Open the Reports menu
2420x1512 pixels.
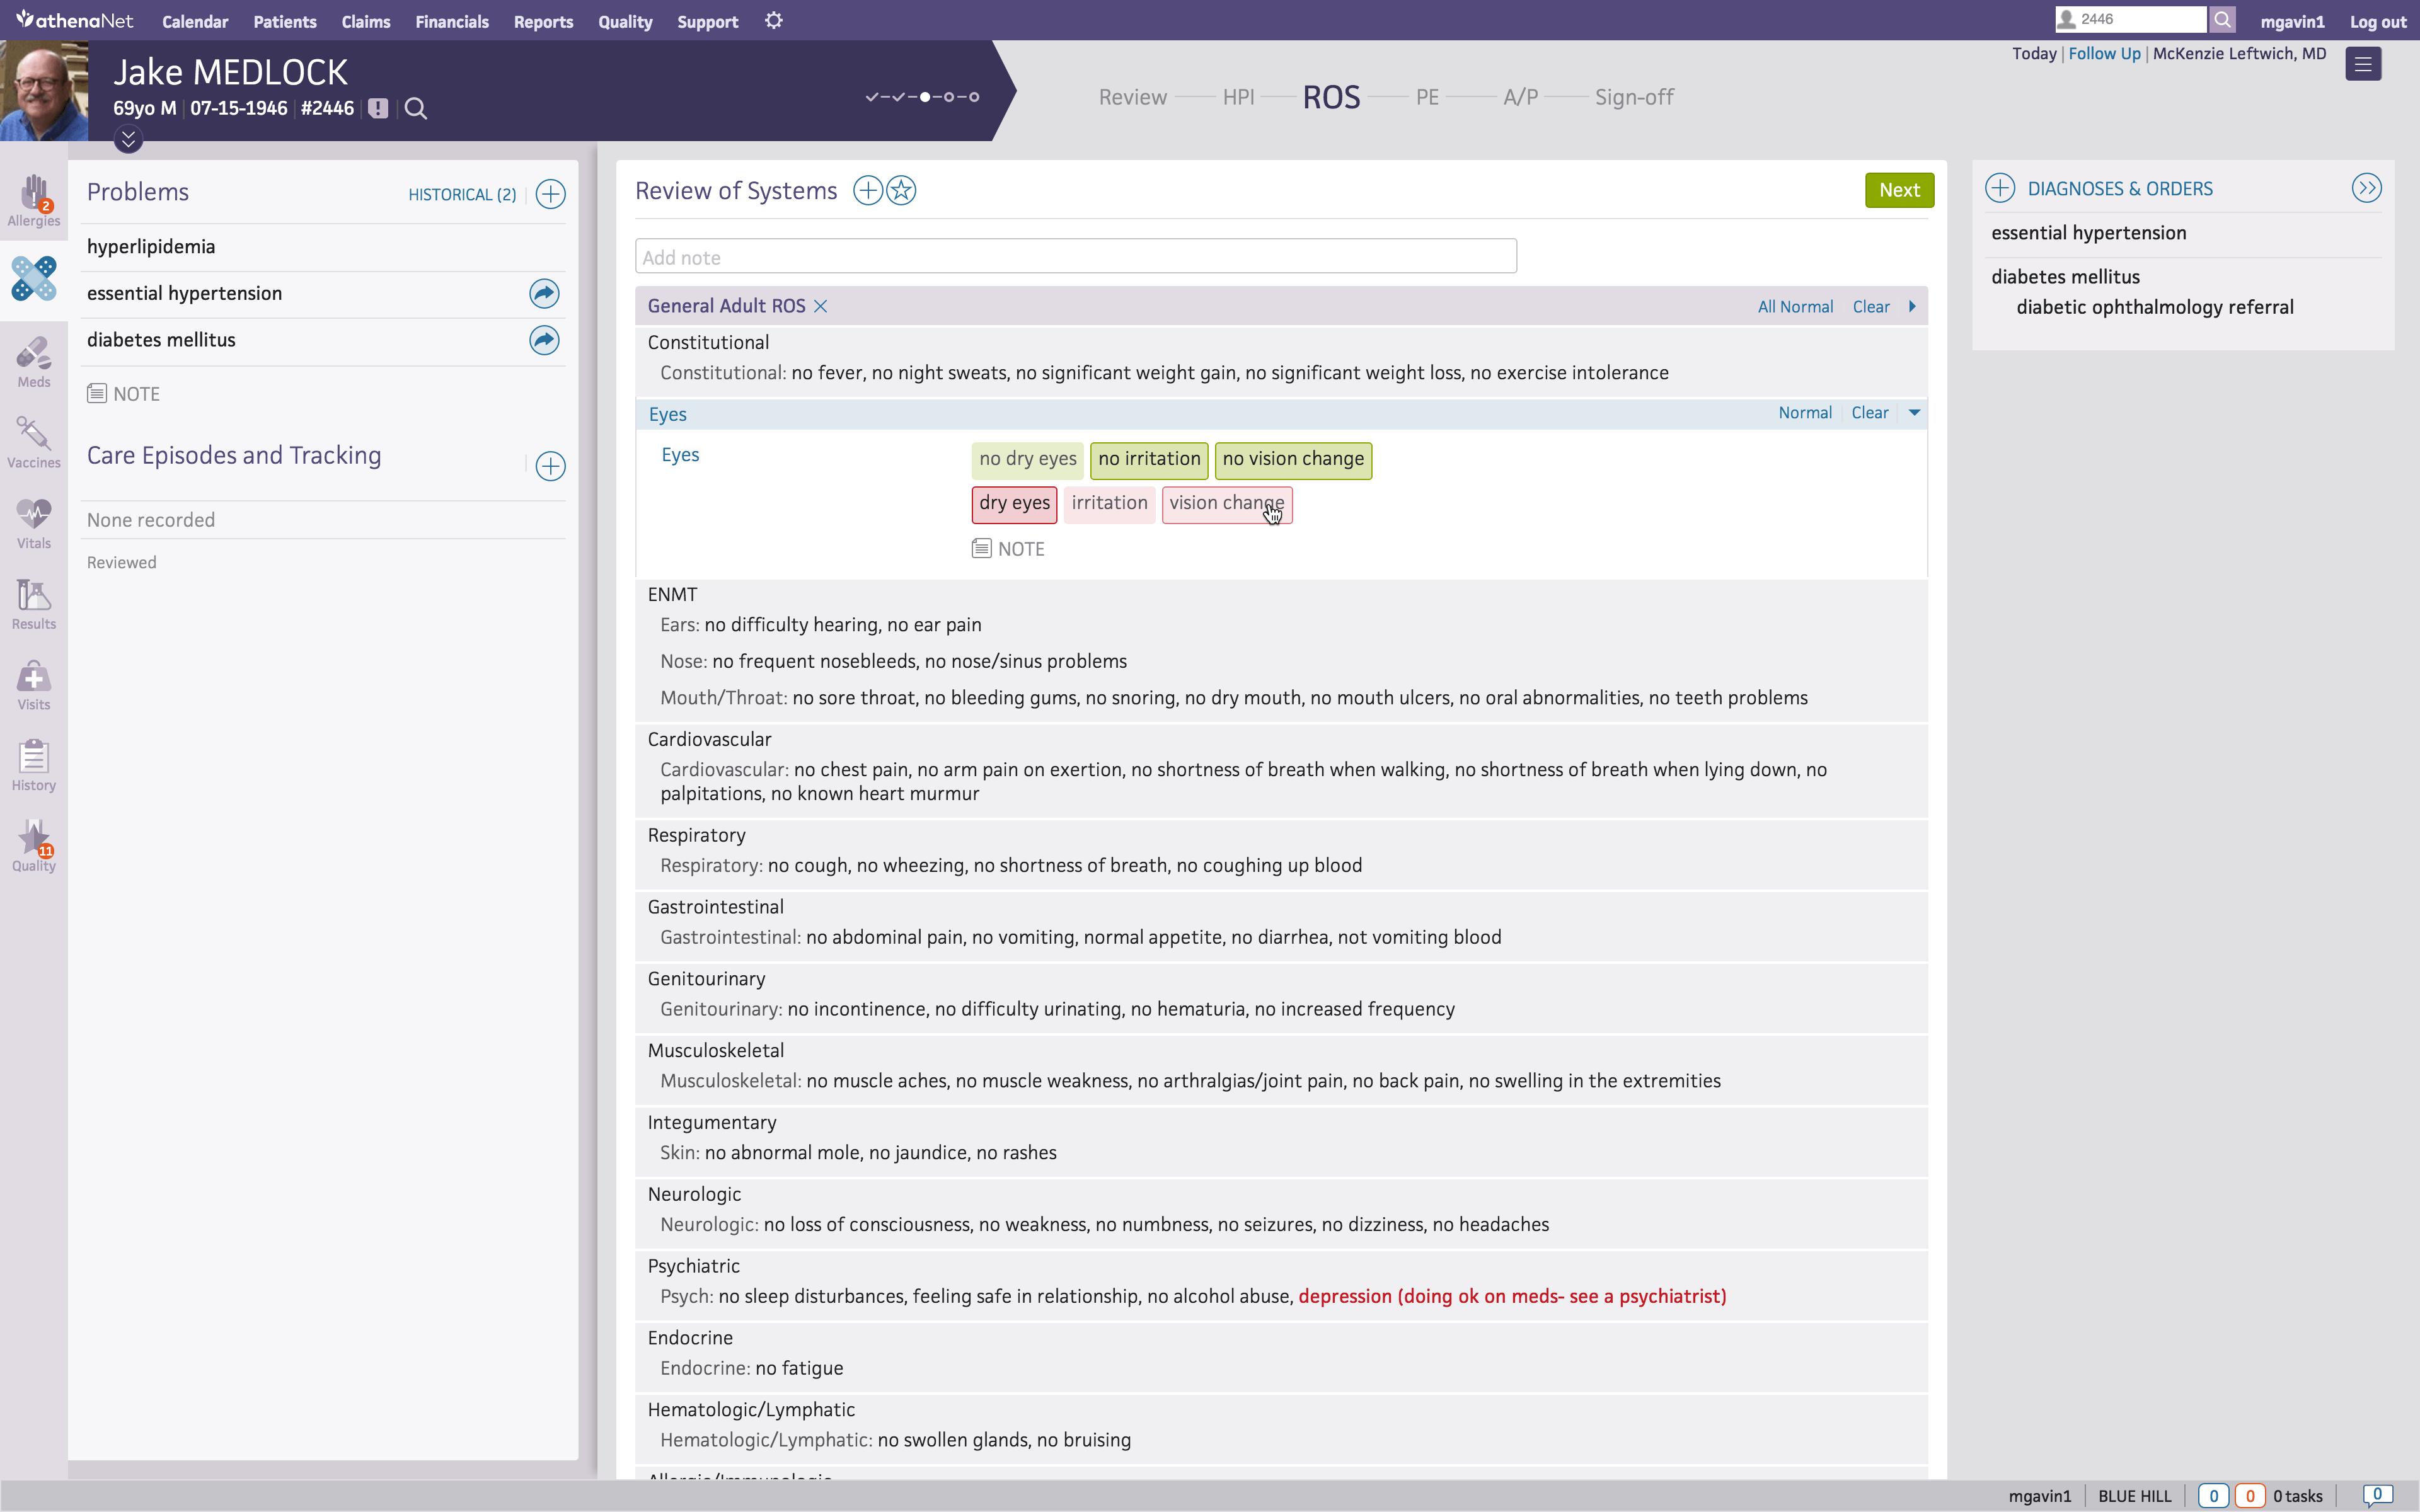tap(543, 21)
